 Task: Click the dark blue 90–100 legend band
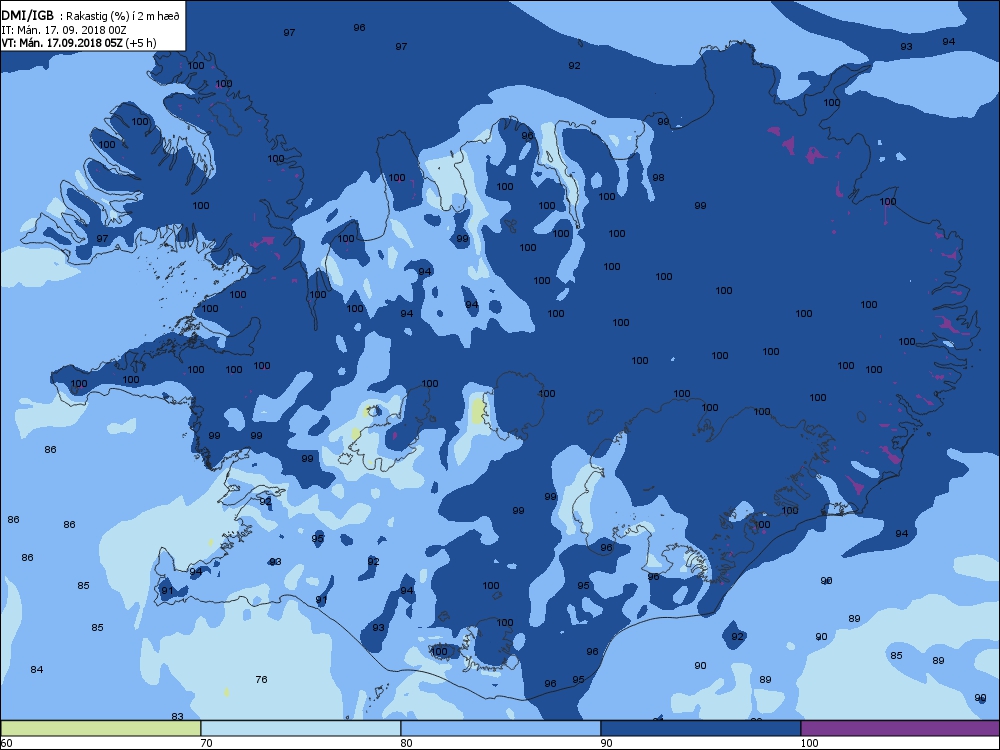[701, 728]
